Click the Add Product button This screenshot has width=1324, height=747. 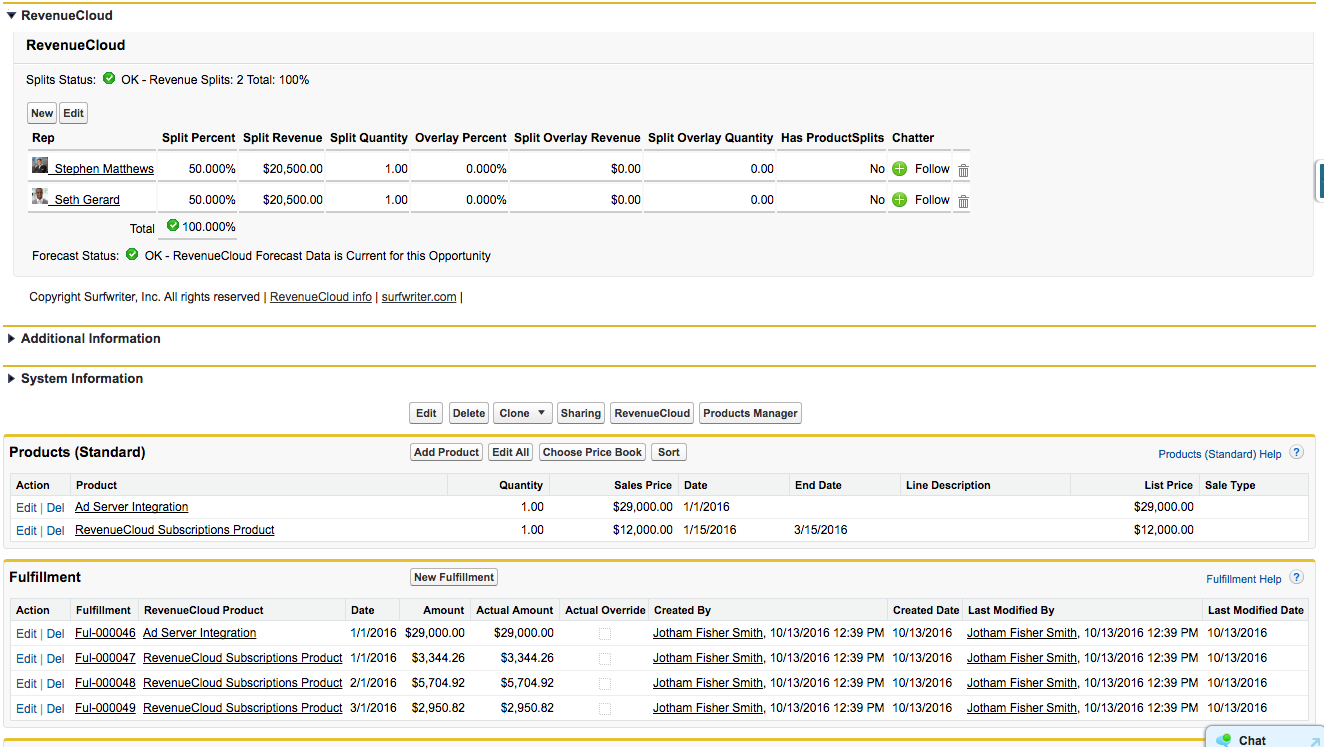coord(446,452)
